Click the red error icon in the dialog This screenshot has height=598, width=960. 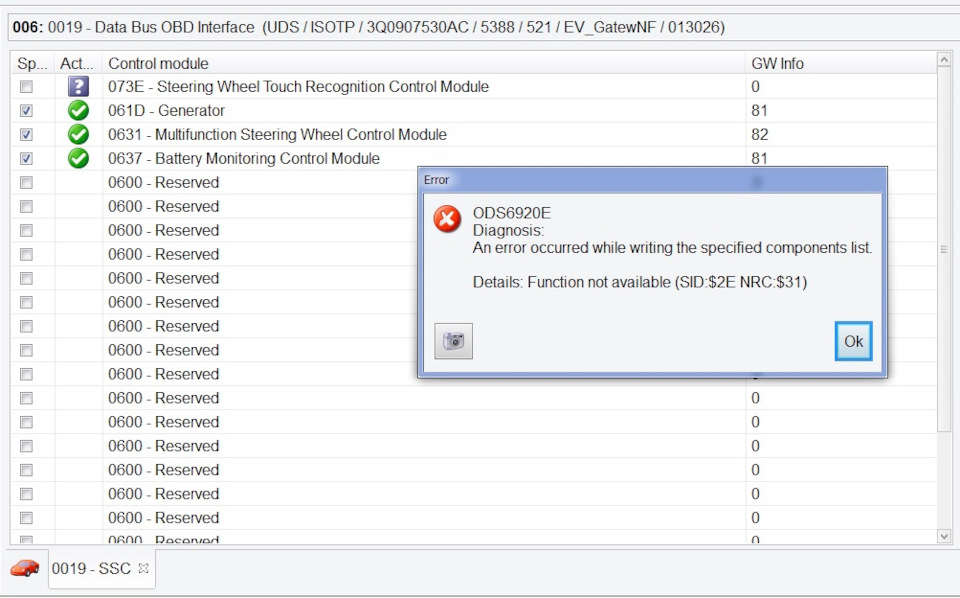(448, 219)
